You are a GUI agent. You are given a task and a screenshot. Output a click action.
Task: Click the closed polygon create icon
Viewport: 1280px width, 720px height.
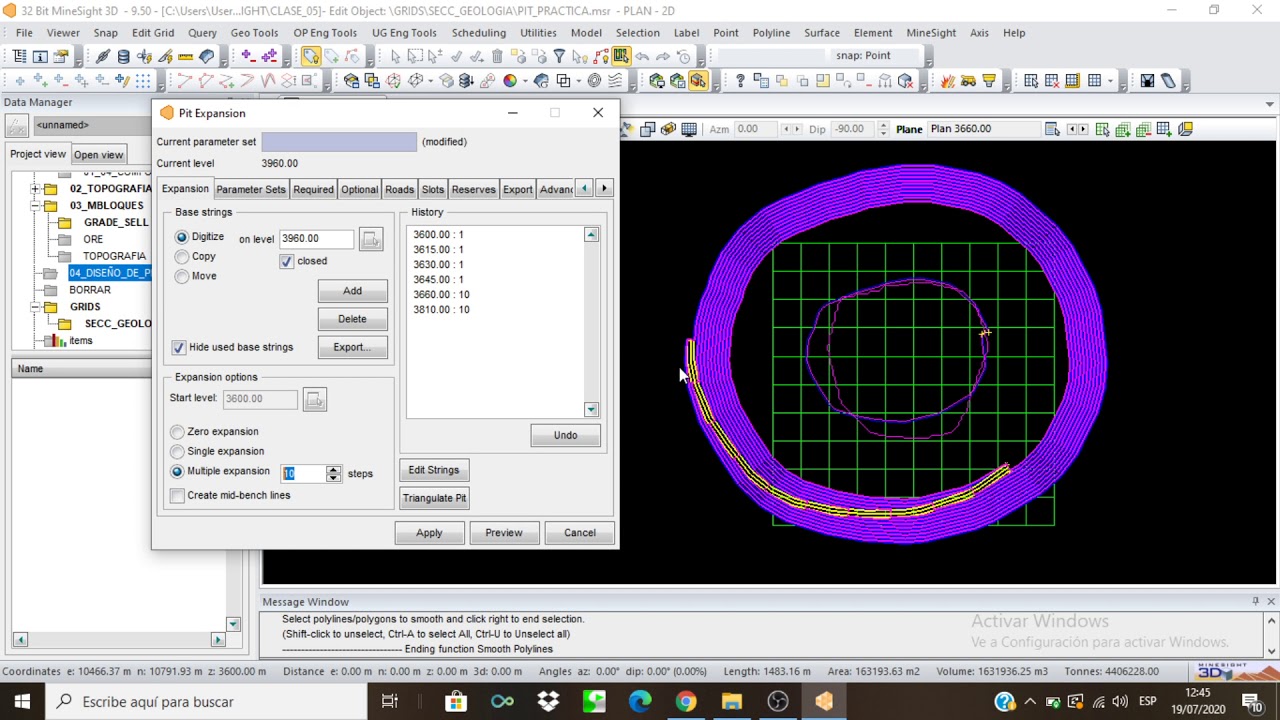[206, 80]
